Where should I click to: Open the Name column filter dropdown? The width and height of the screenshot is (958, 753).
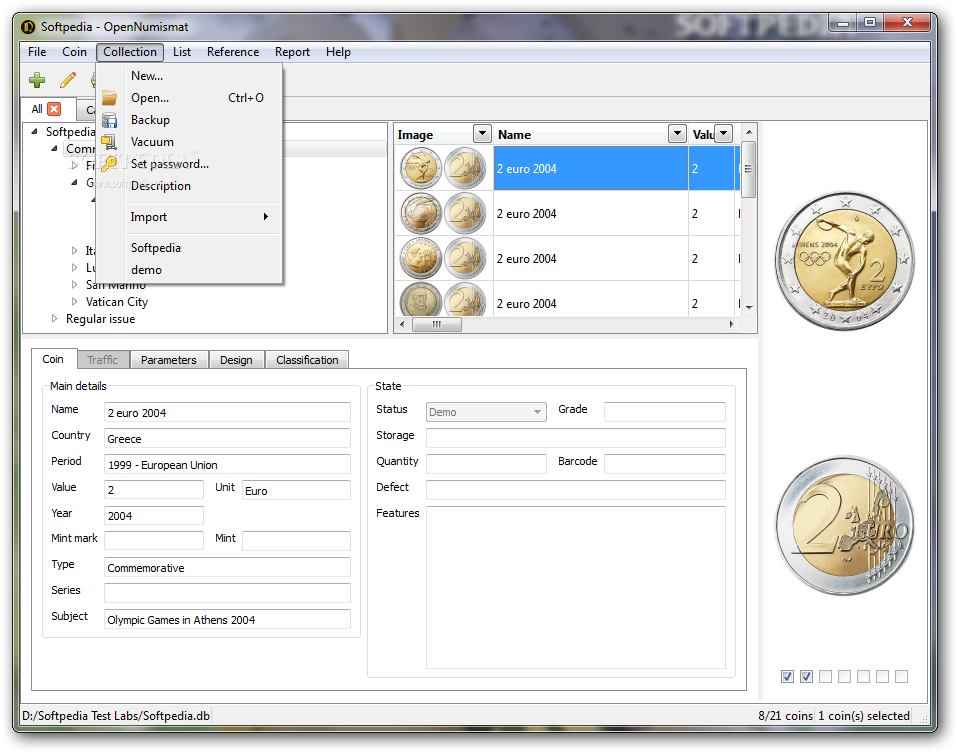pos(677,133)
